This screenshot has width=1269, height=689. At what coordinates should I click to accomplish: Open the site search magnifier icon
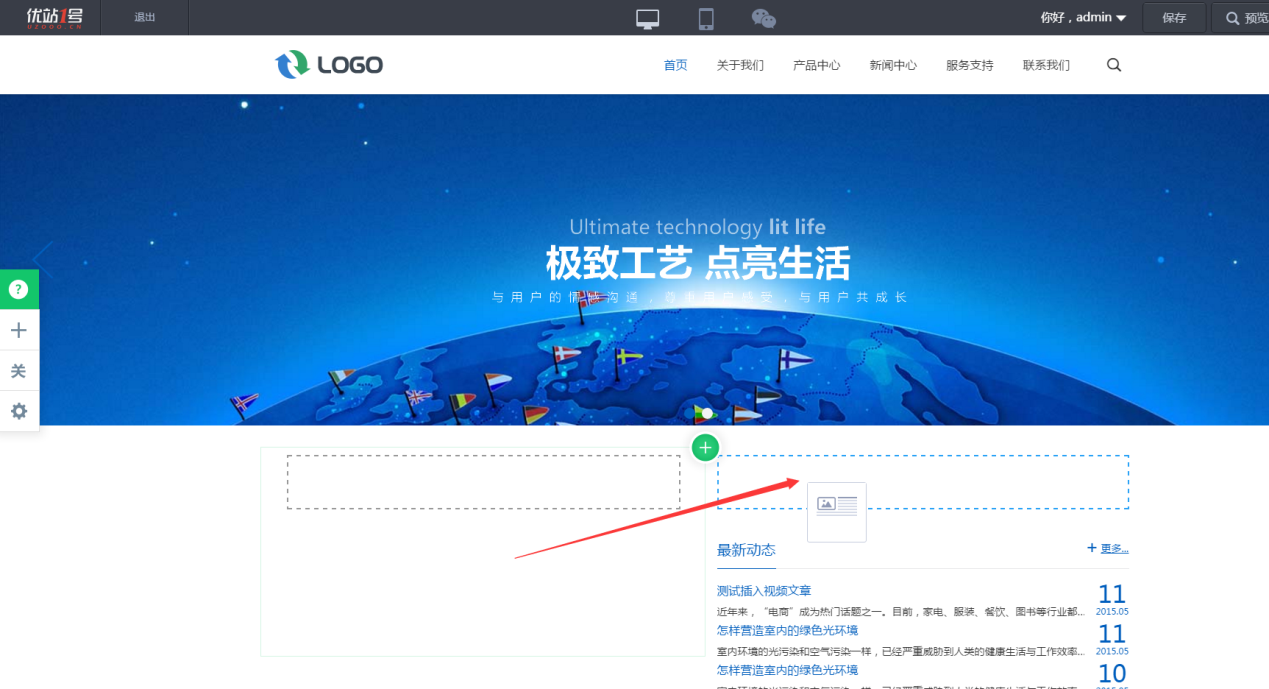(1114, 65)
